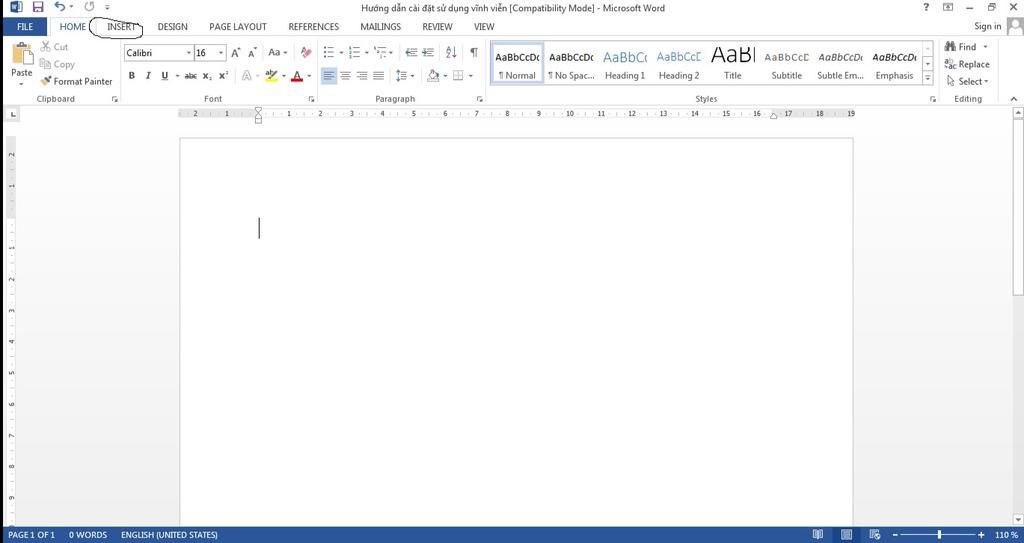Click the Replace button
This screenshot has height=543, width=1024.
[967, 64]
